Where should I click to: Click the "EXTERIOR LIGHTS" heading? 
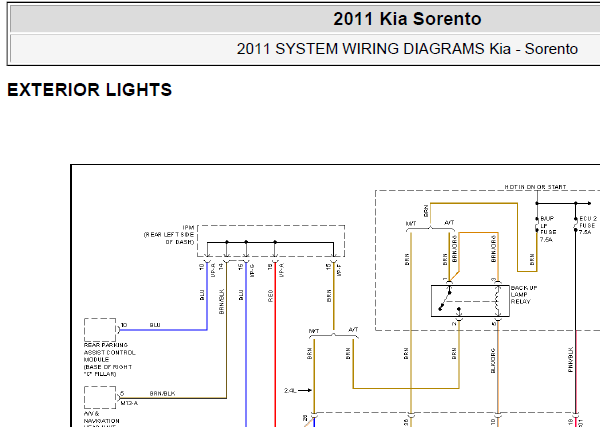click(x=90, y=90)
